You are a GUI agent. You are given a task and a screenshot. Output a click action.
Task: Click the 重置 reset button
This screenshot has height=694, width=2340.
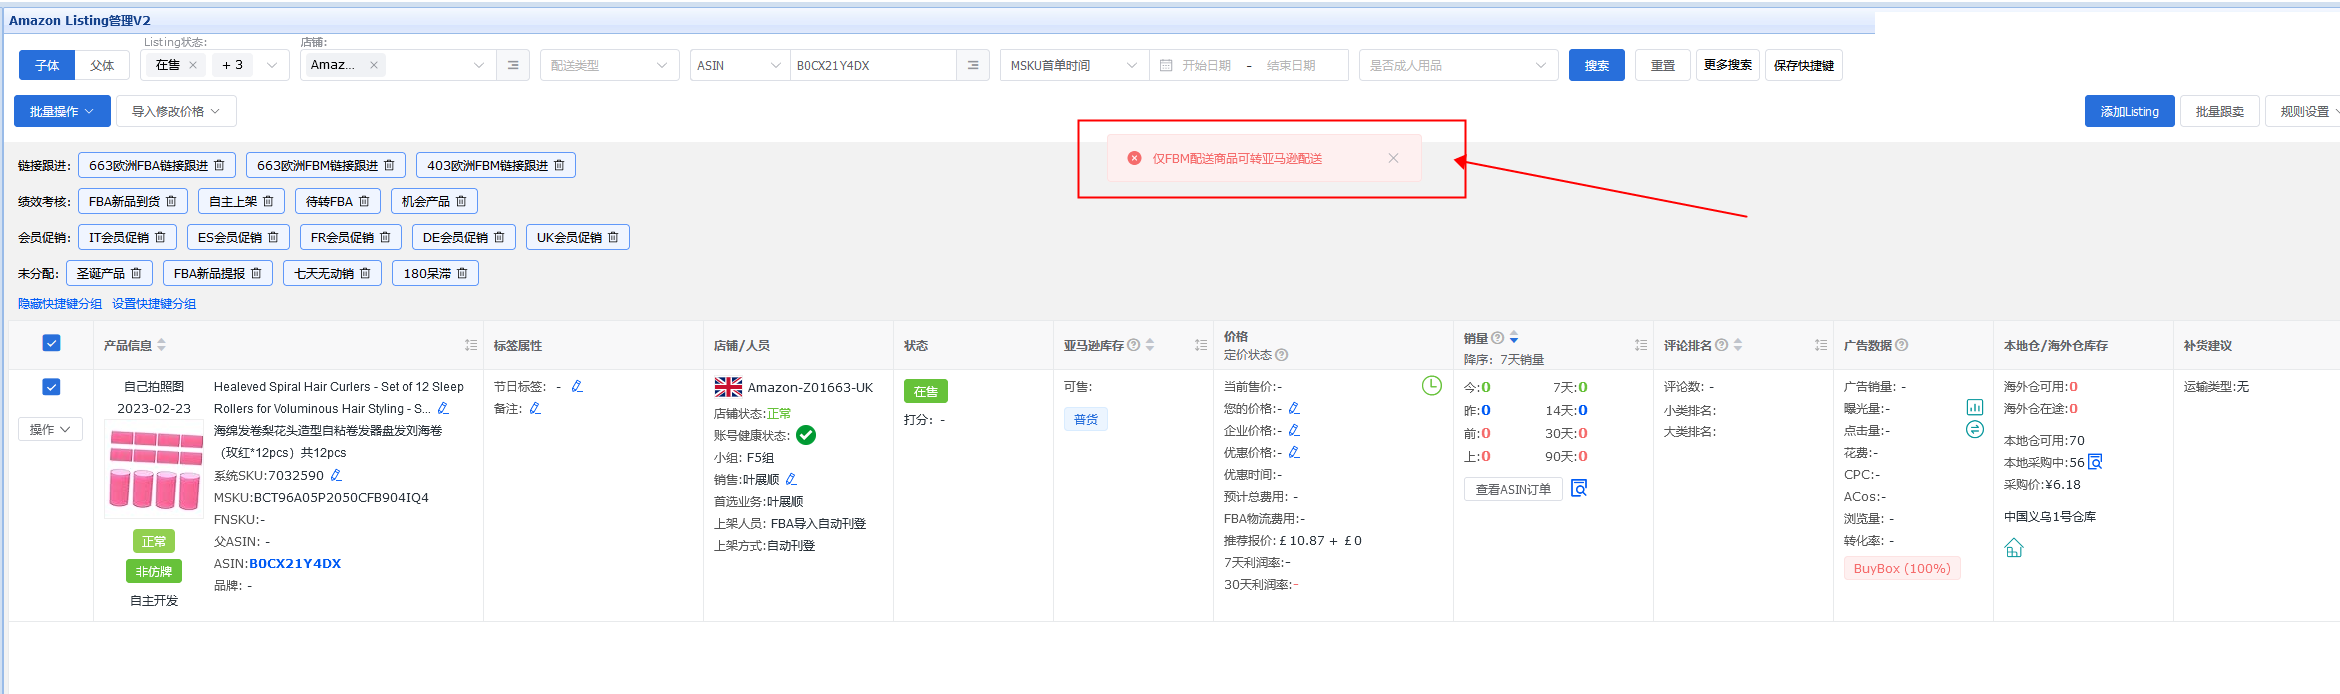click(x=1663, y=65)
